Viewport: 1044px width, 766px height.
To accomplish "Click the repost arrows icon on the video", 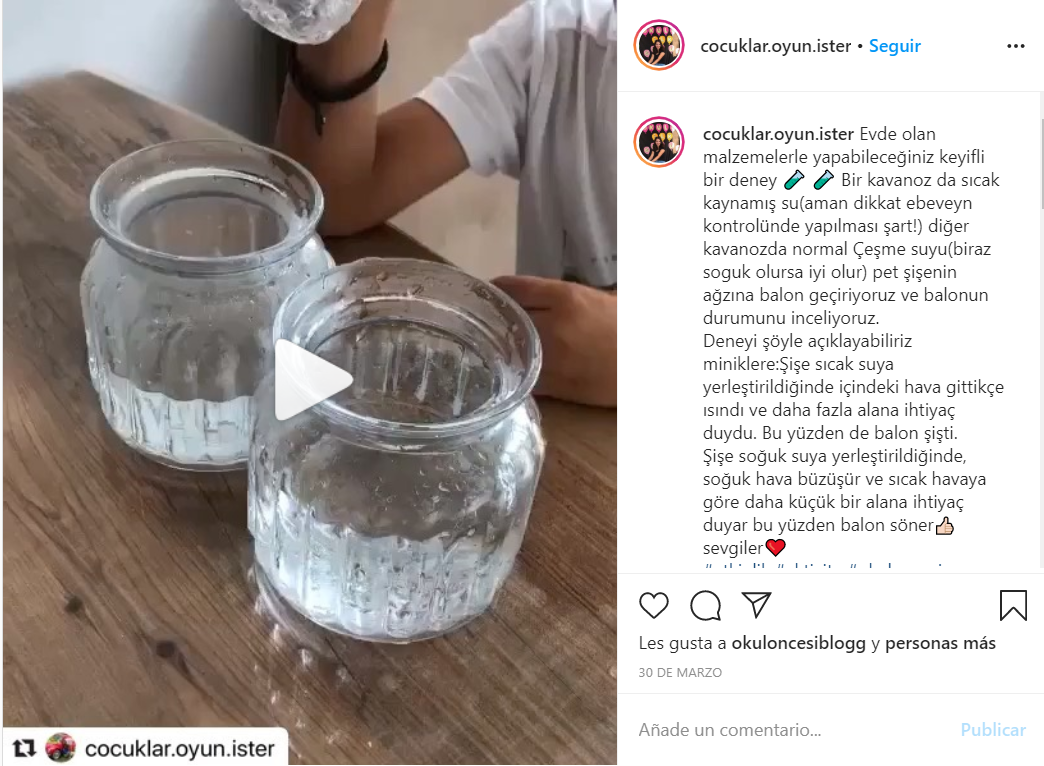I will coord(24,749).
